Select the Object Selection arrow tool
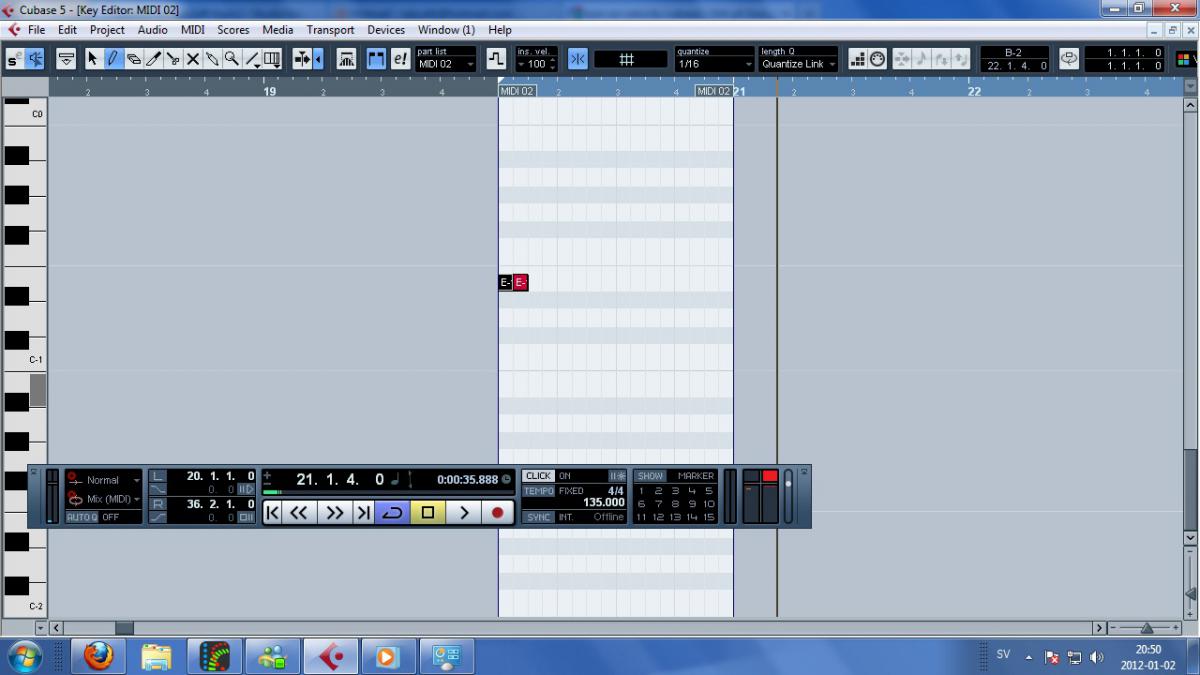1200x675 pixels. (x=93, y=59)
